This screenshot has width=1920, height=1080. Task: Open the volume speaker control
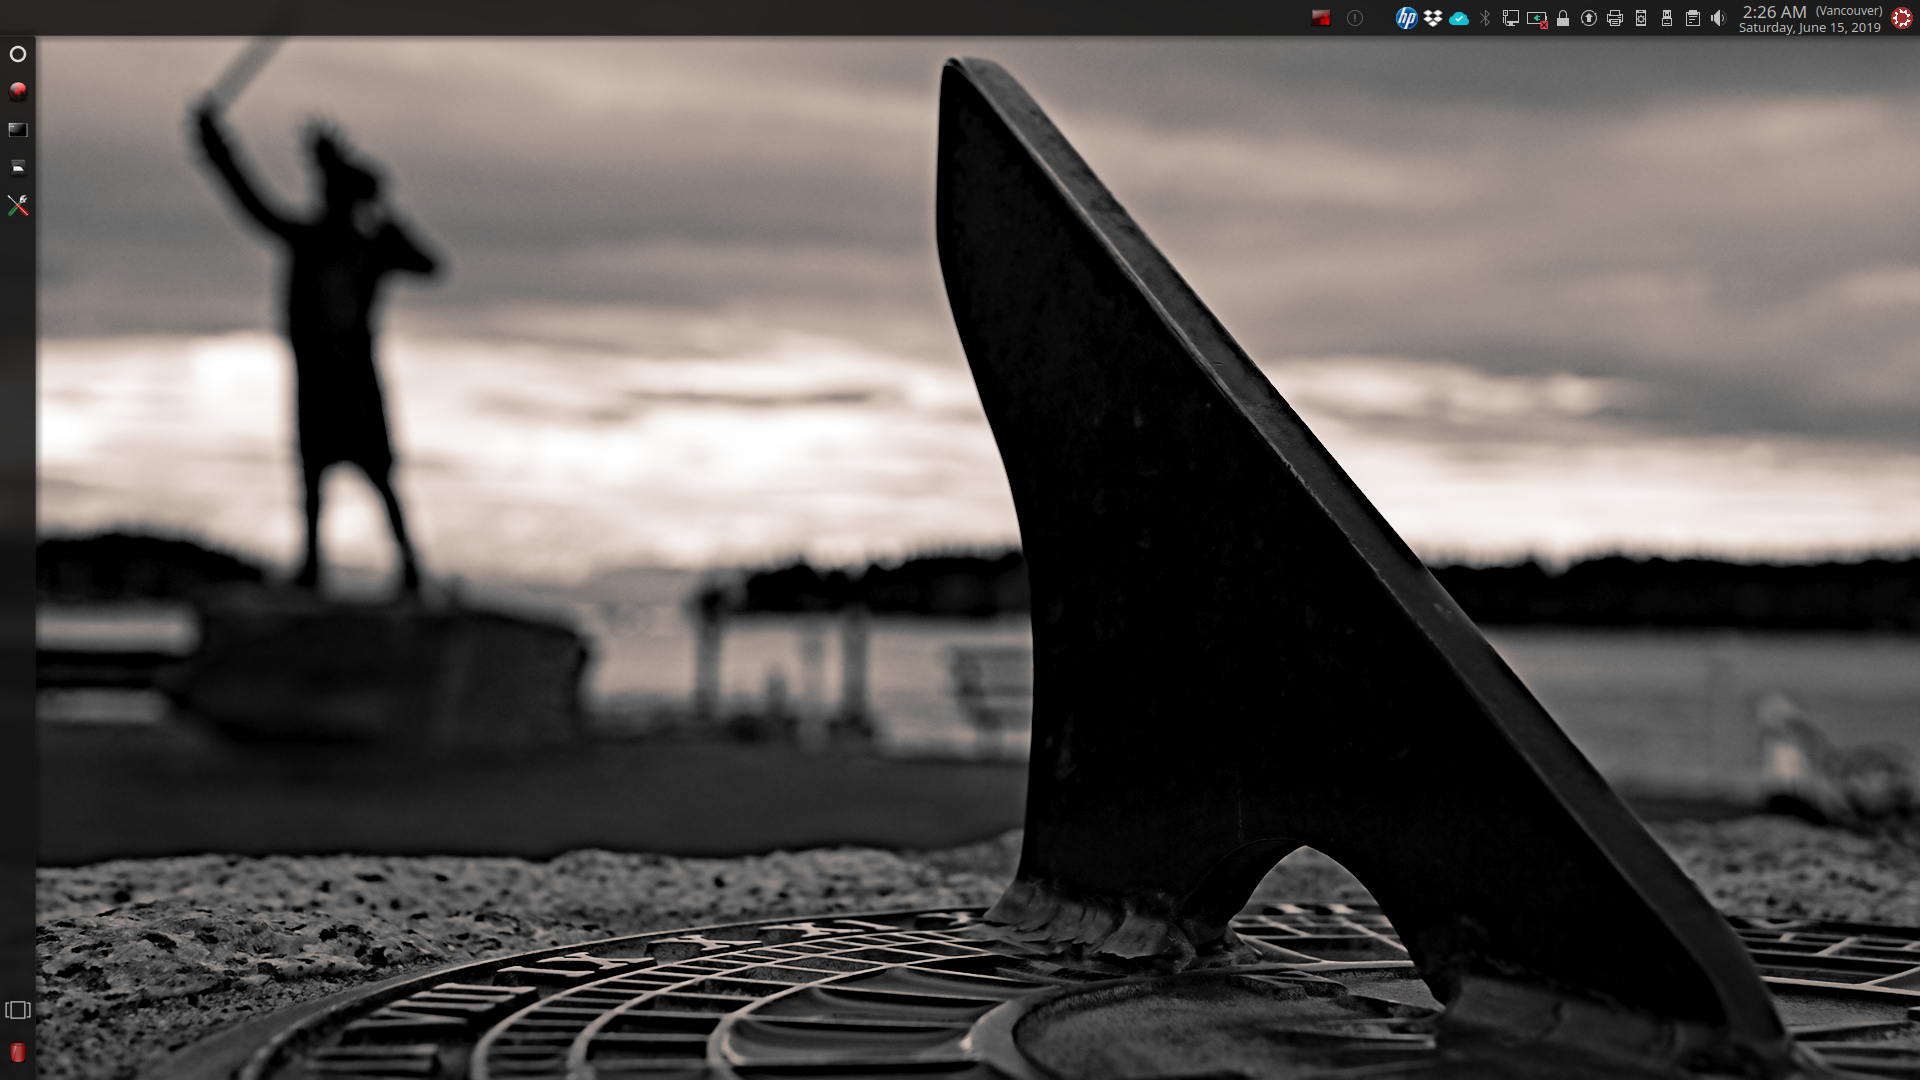(1718, 18)
